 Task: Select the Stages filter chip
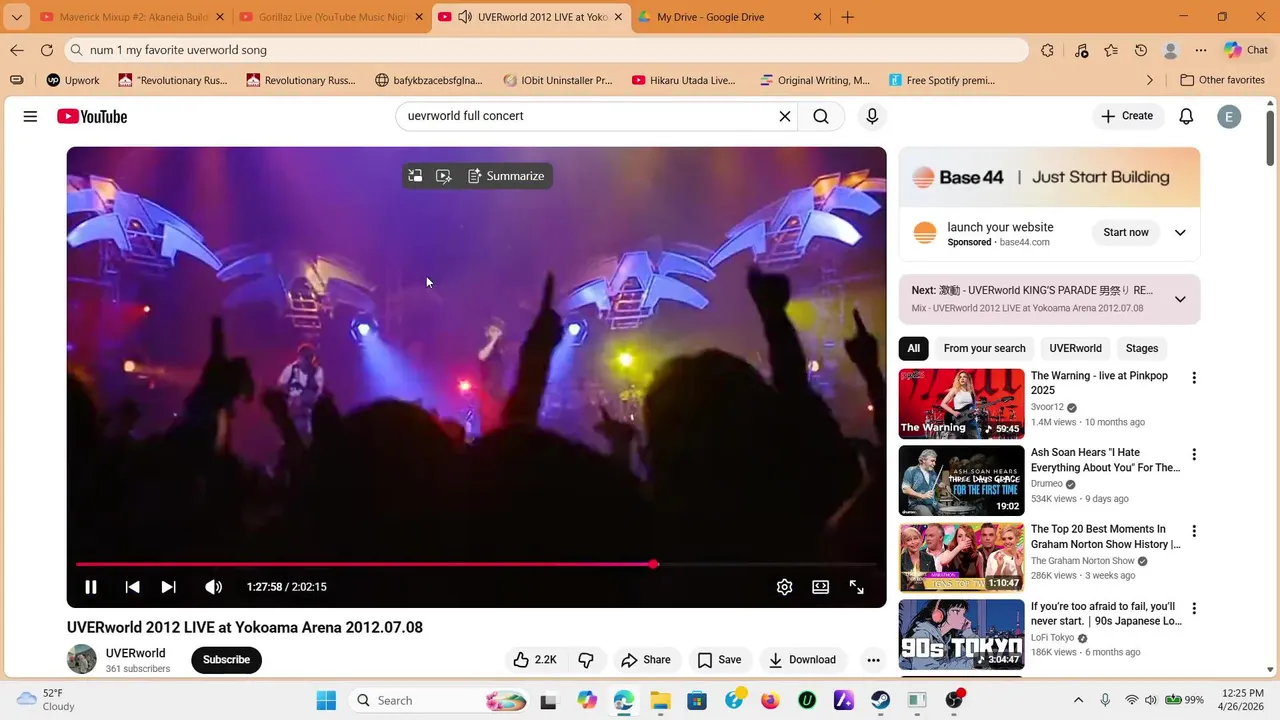1142,348
